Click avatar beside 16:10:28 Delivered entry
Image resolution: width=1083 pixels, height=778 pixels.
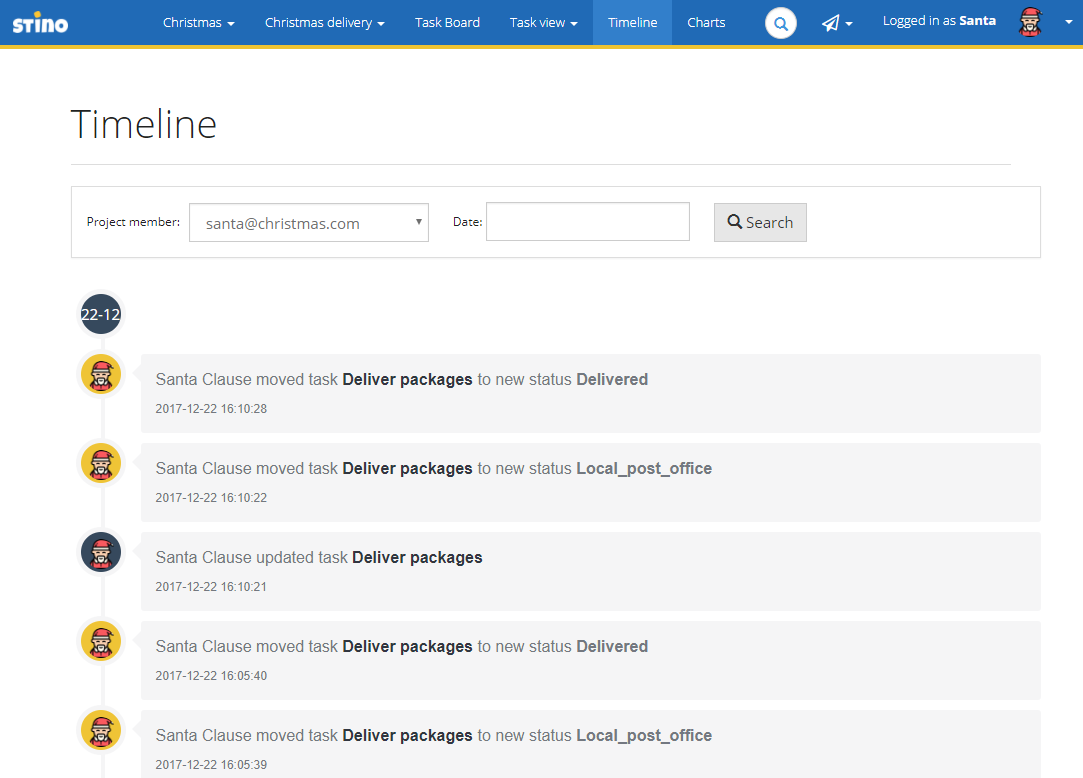pyautogui.click(x=101, y=374)
